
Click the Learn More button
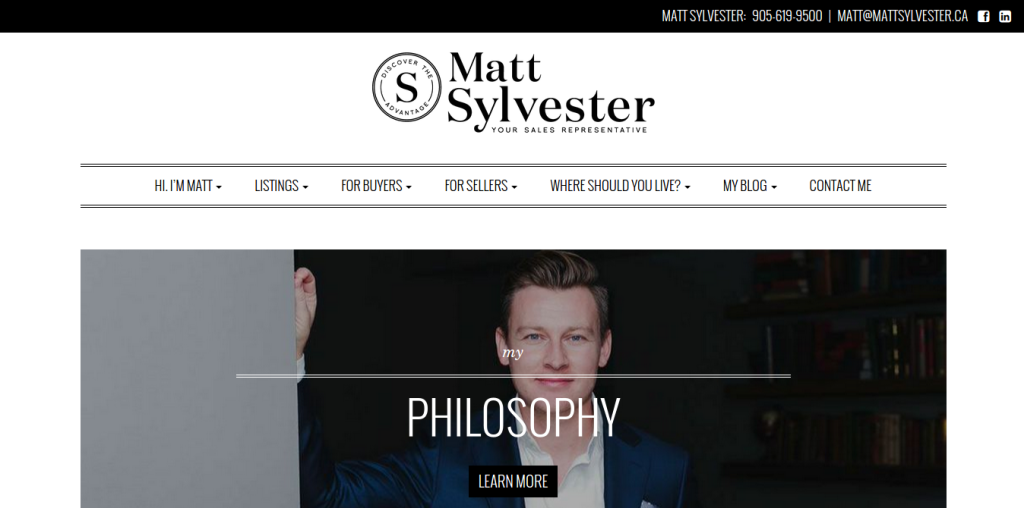[x=513, y=481]
